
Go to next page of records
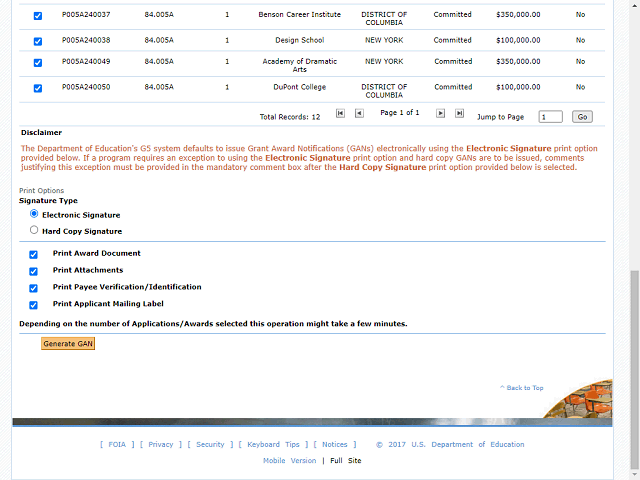[440, 113]
